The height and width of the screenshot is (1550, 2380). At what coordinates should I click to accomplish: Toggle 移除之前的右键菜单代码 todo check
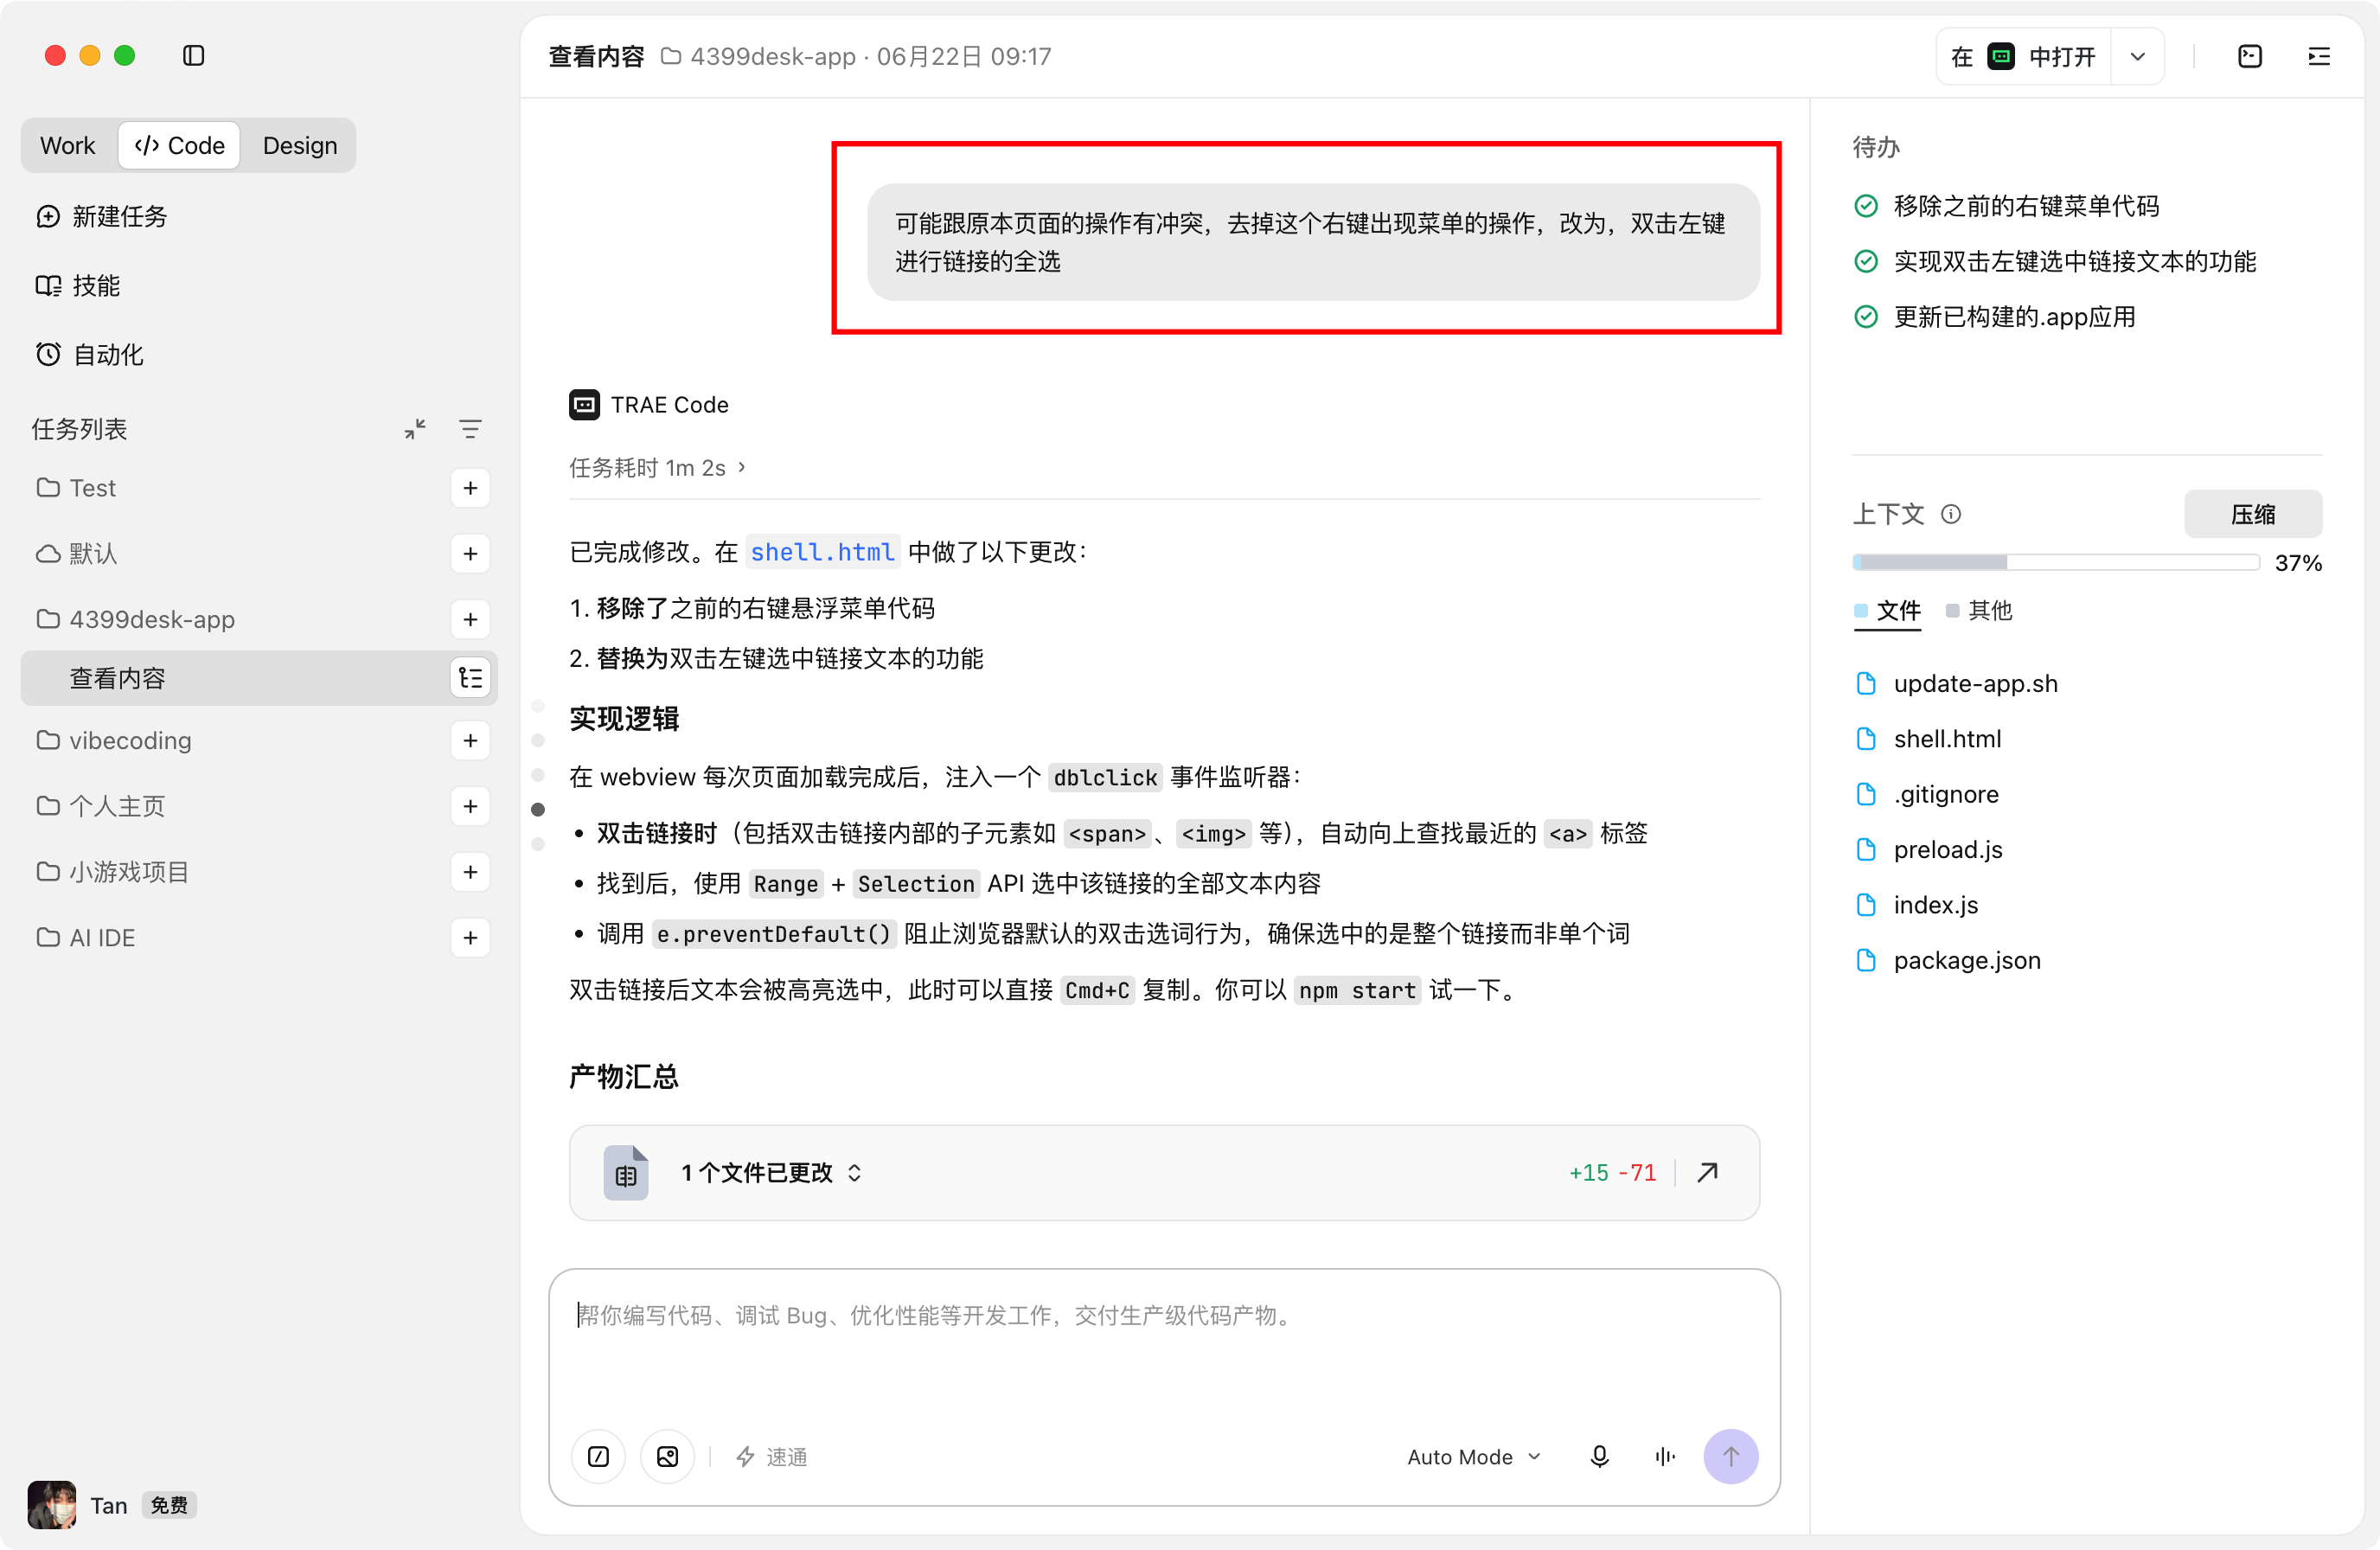click(x=1865, y=206)
